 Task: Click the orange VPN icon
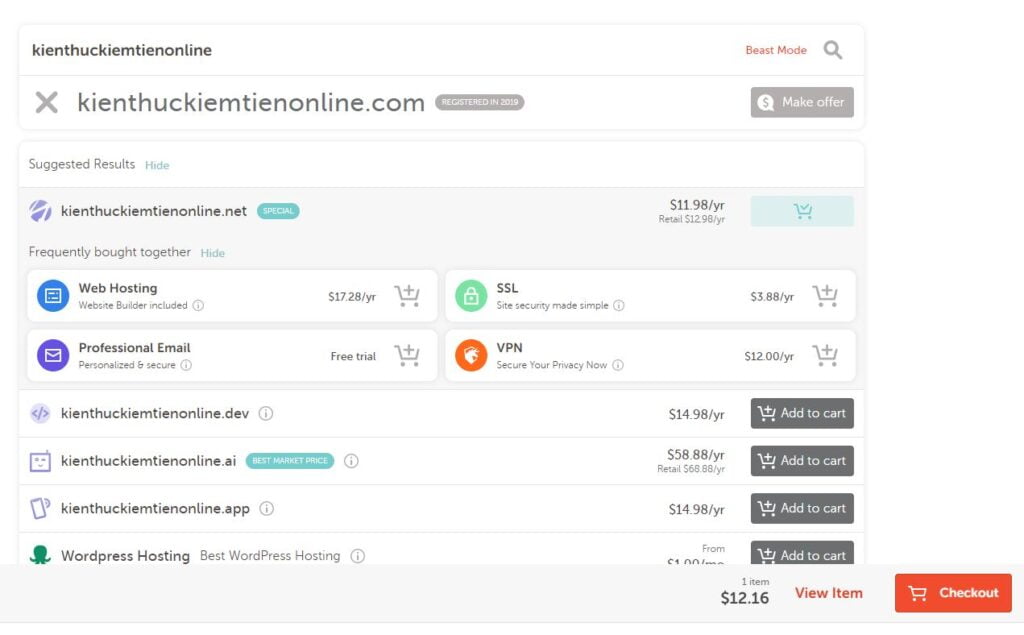471,355
